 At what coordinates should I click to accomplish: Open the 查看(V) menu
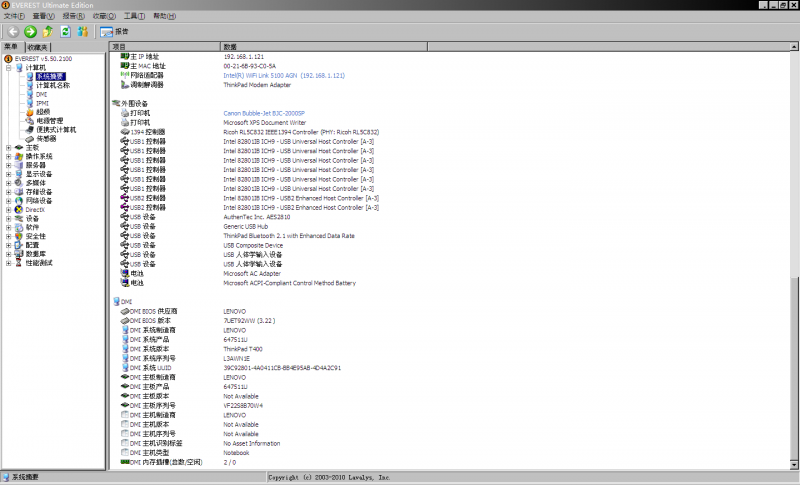(43, 16)
